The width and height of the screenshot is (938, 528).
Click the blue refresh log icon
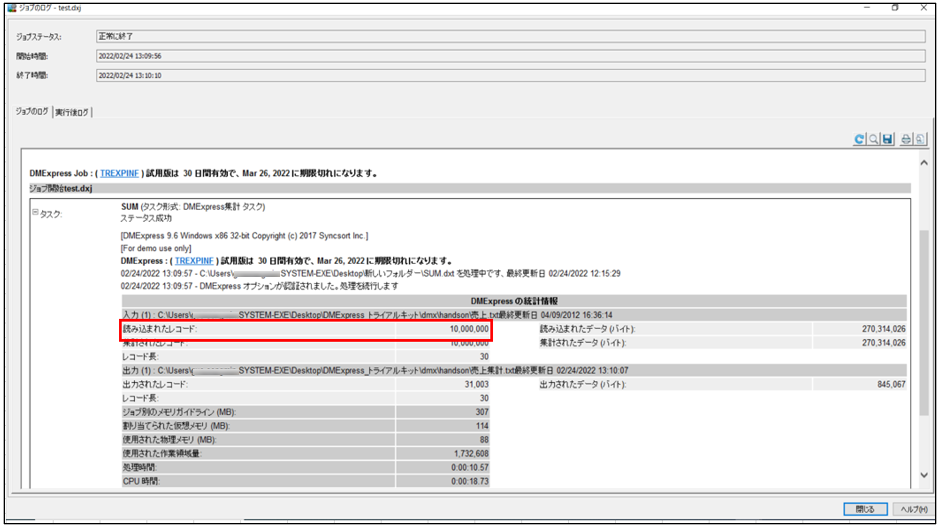coord(858,140)
